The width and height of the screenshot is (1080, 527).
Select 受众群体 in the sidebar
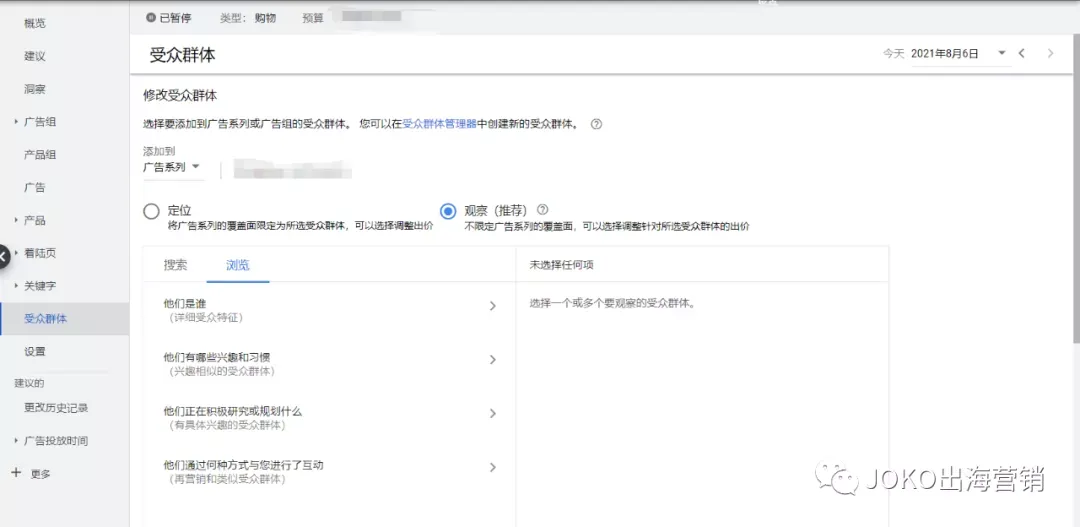pyautogui.click(x=65, y=319)
